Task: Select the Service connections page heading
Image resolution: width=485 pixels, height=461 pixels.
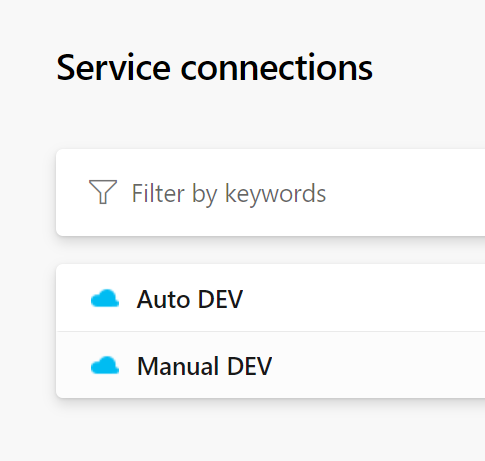Action: click(x=214, y=68)
